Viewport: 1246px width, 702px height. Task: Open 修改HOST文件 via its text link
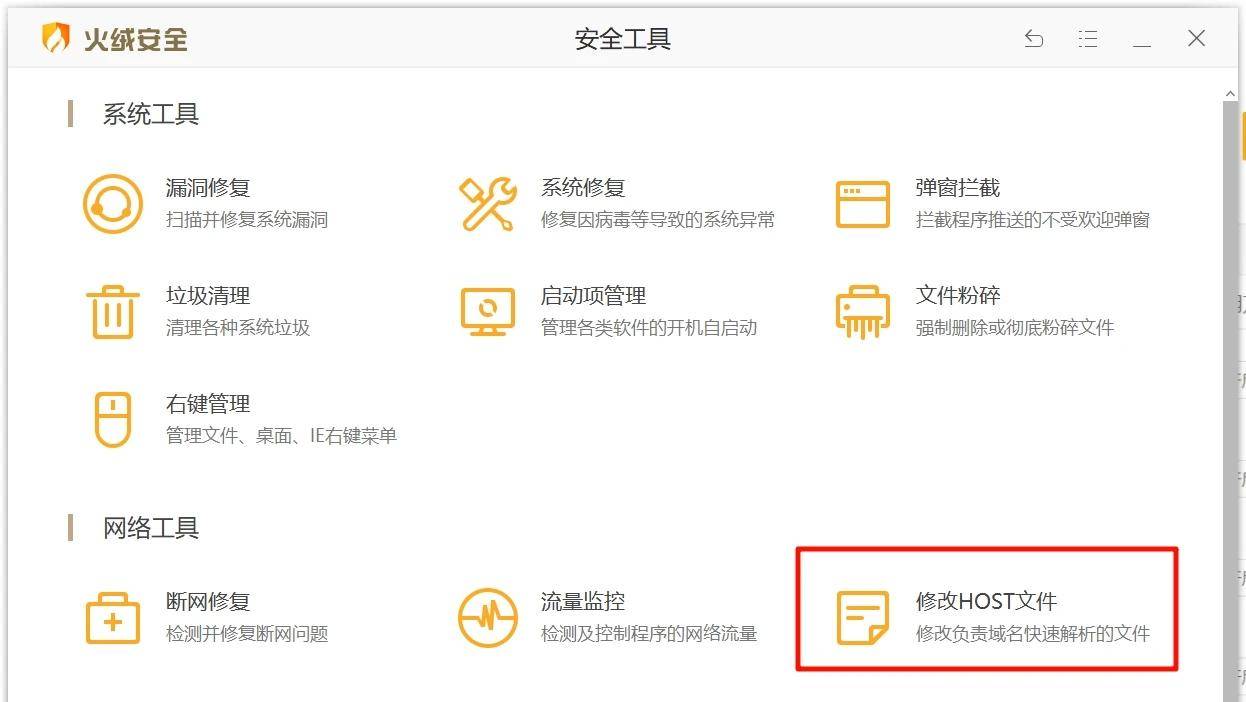pyautogui.click(x=986, y=601)
